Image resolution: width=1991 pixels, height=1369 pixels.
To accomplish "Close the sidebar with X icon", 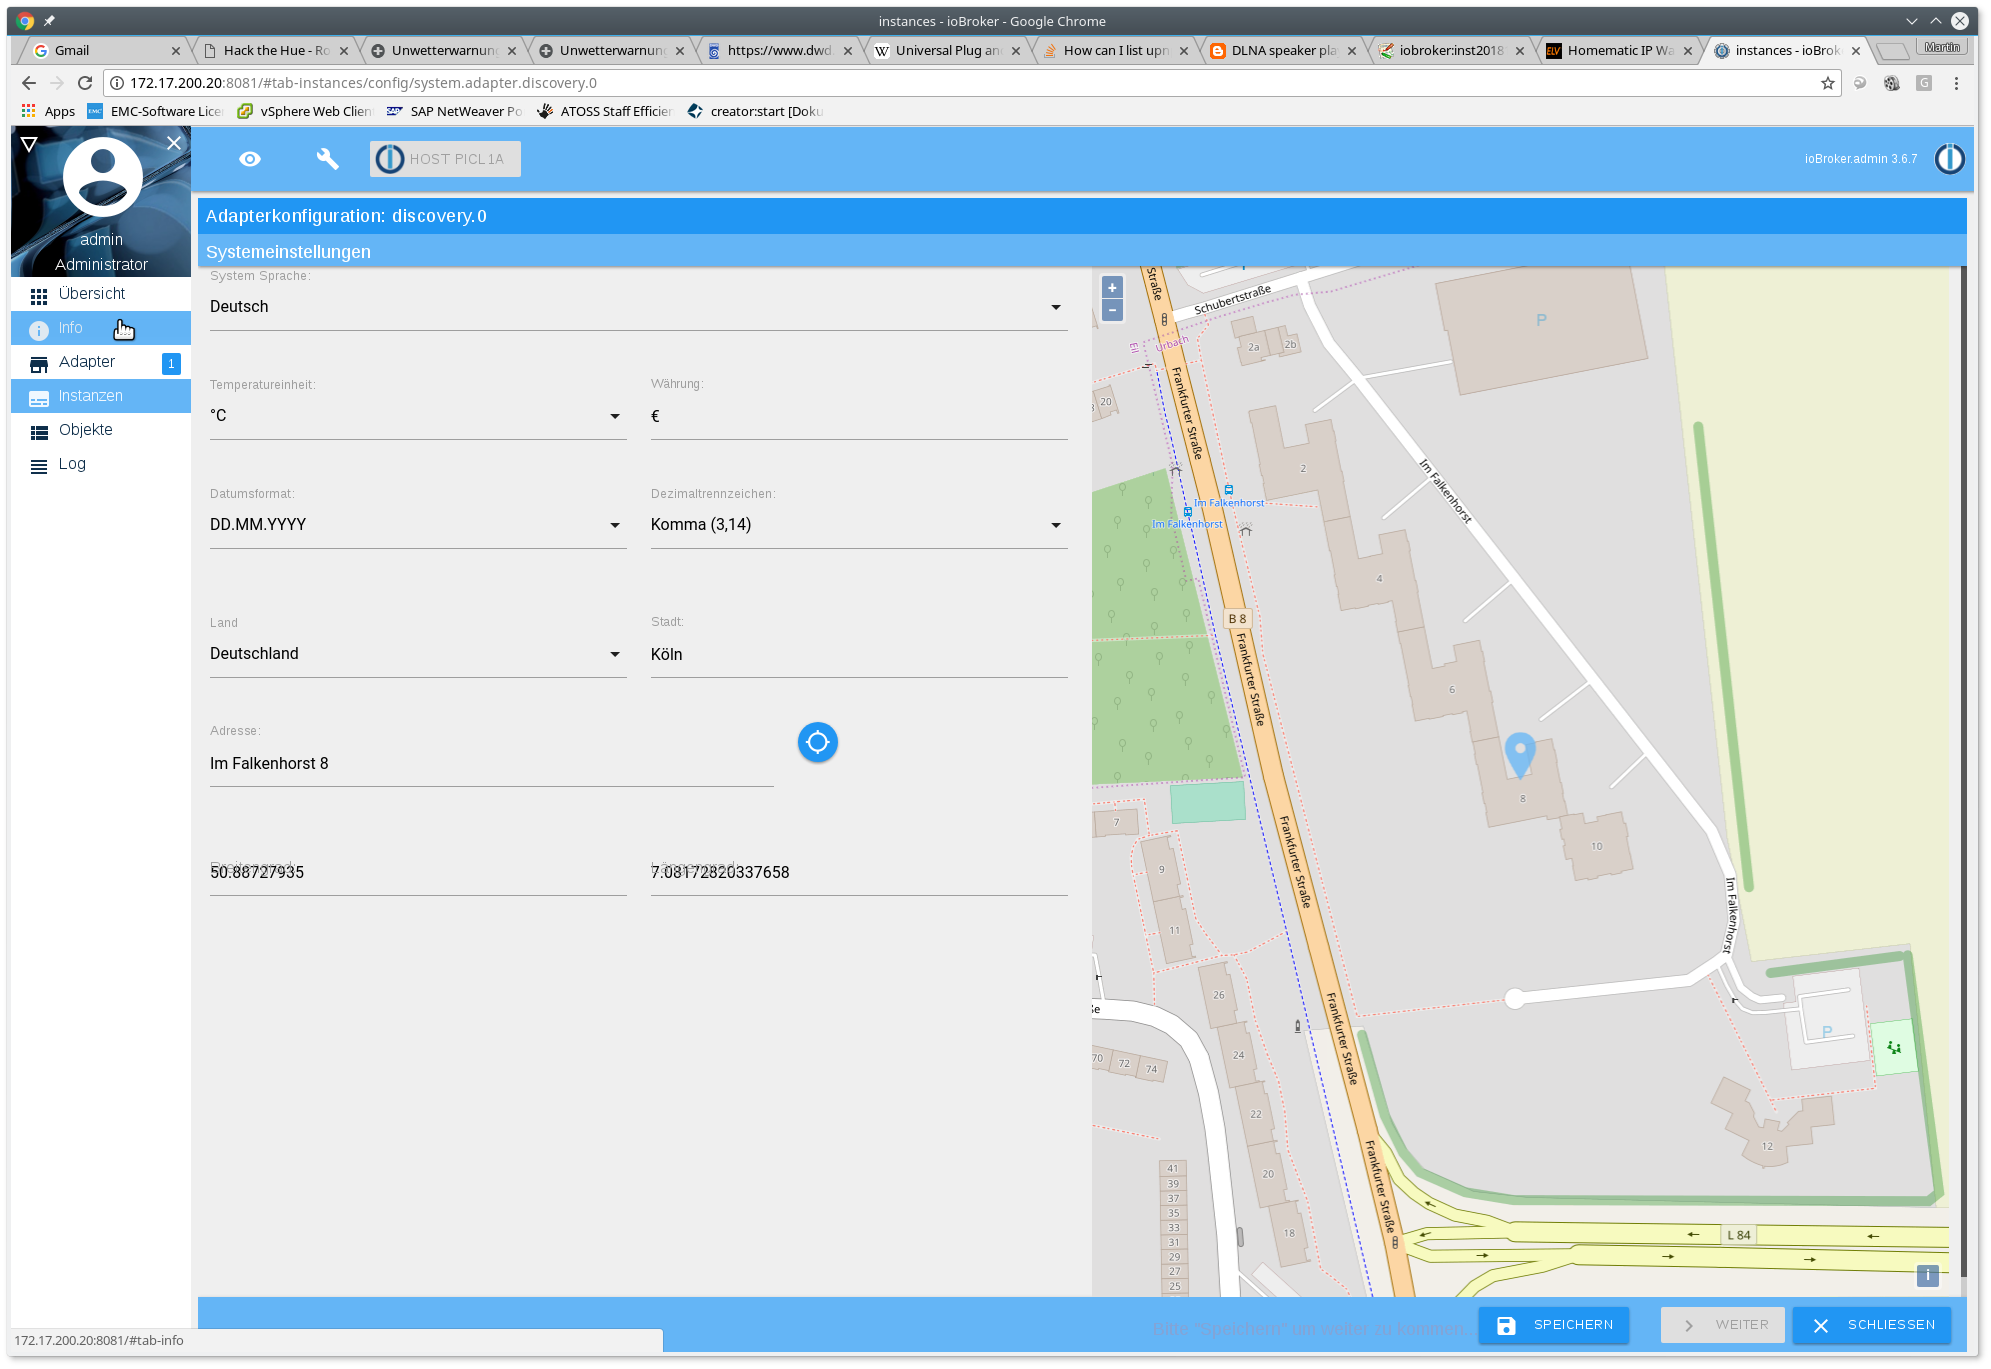I will tap(174, 143).
